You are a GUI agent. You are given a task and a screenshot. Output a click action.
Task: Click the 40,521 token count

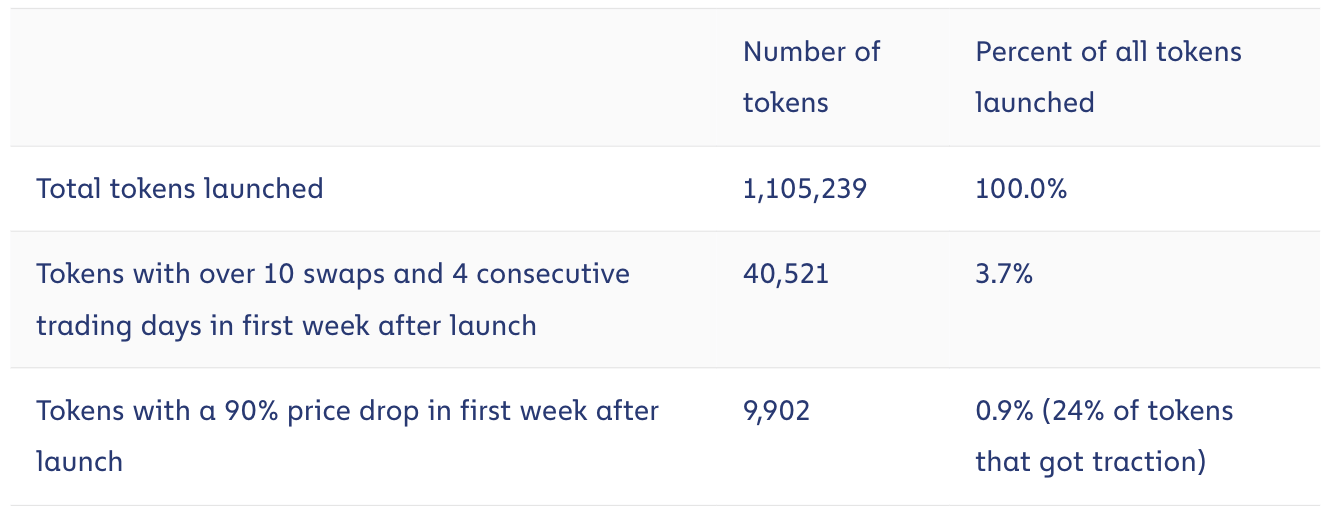tap(786, 274)
